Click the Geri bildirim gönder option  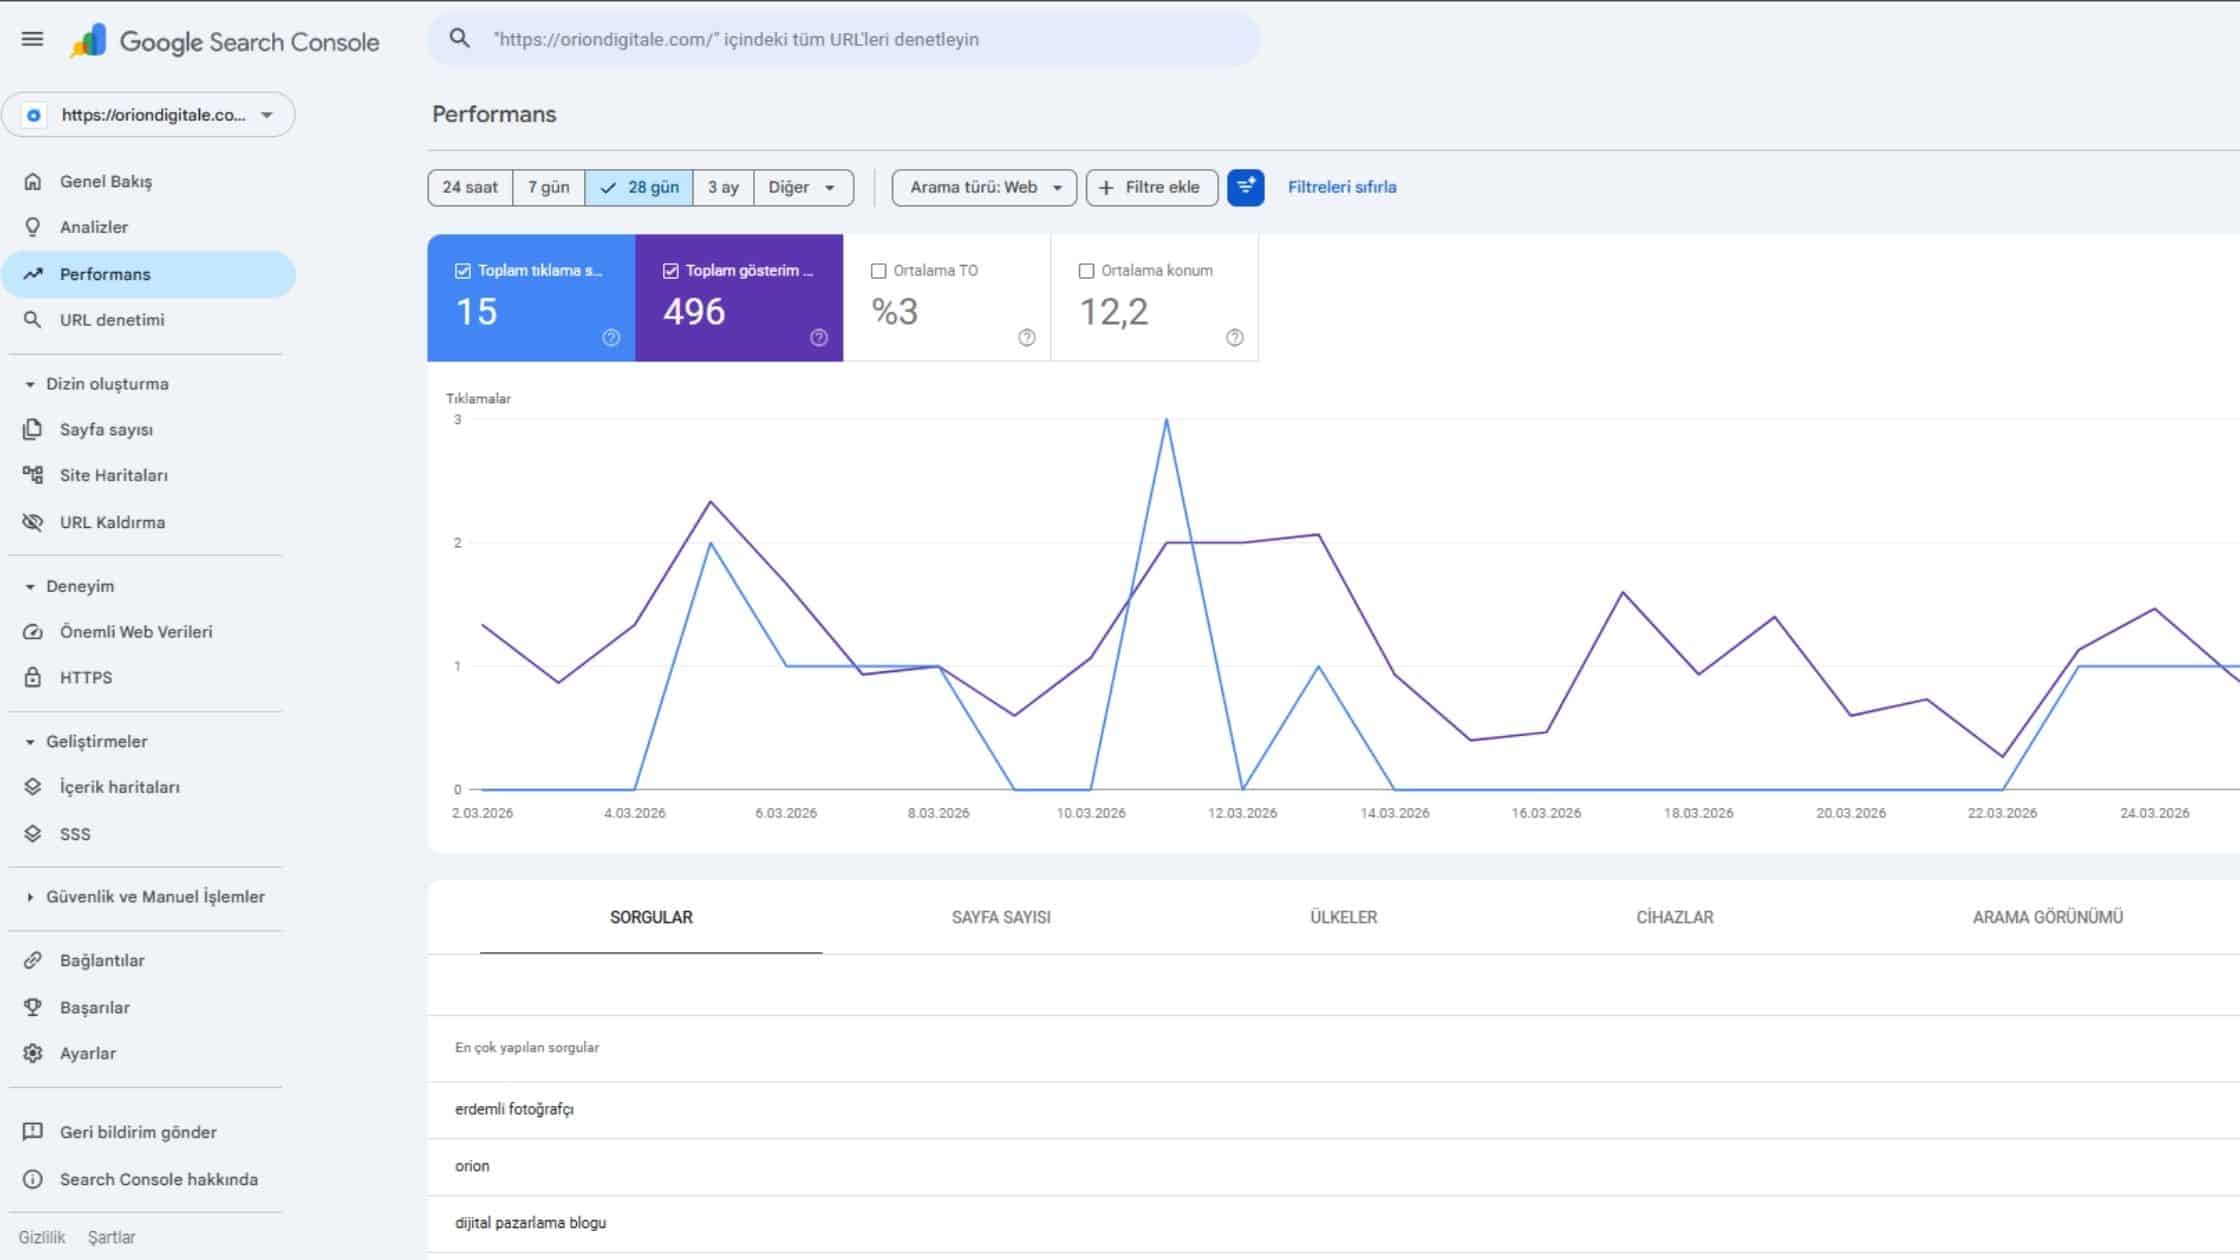[x=137, y=1132]
